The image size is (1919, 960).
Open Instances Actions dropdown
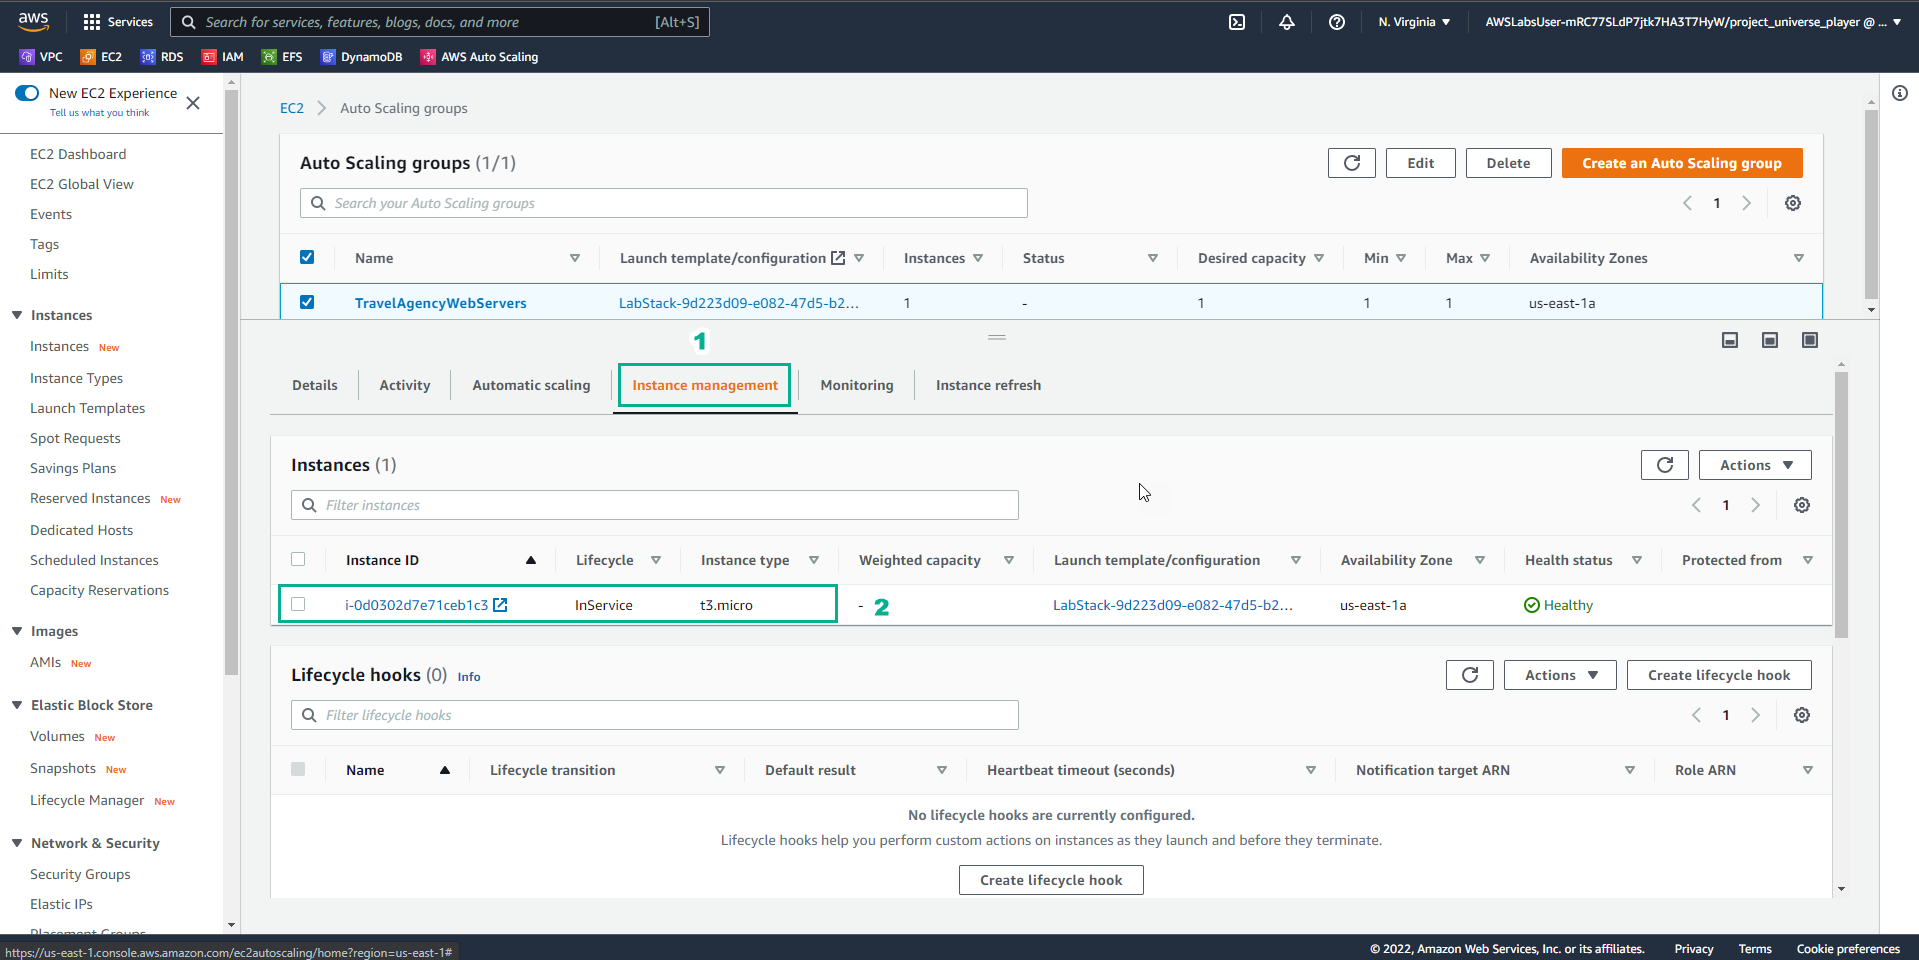click(1755, 465)
